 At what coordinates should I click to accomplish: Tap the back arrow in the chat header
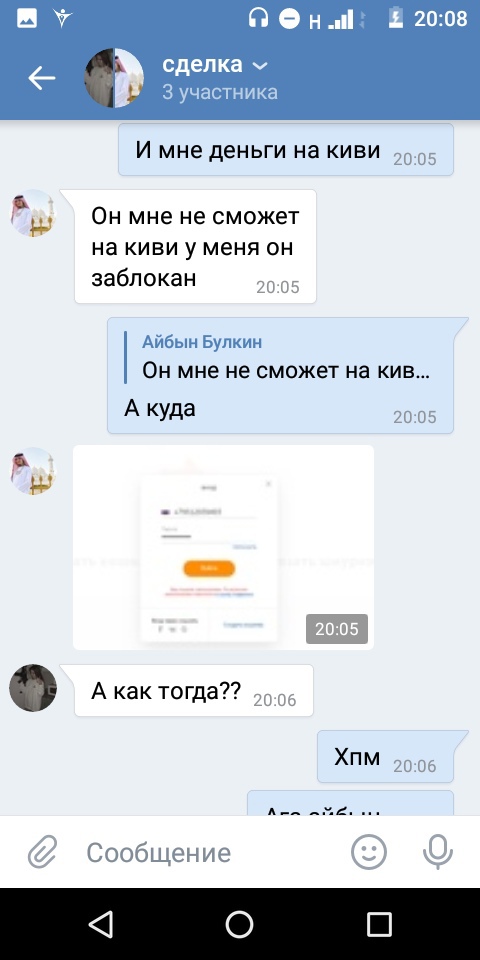tap(42, 78)
